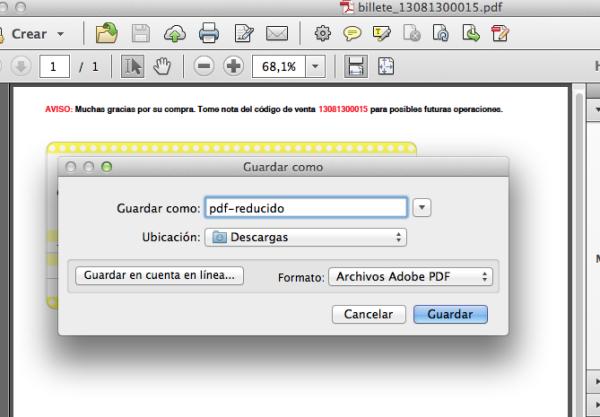The height and width of the screenshot is (417, 600).
Task: Click the Edit text document icon
Action: [x=244, y=33]
